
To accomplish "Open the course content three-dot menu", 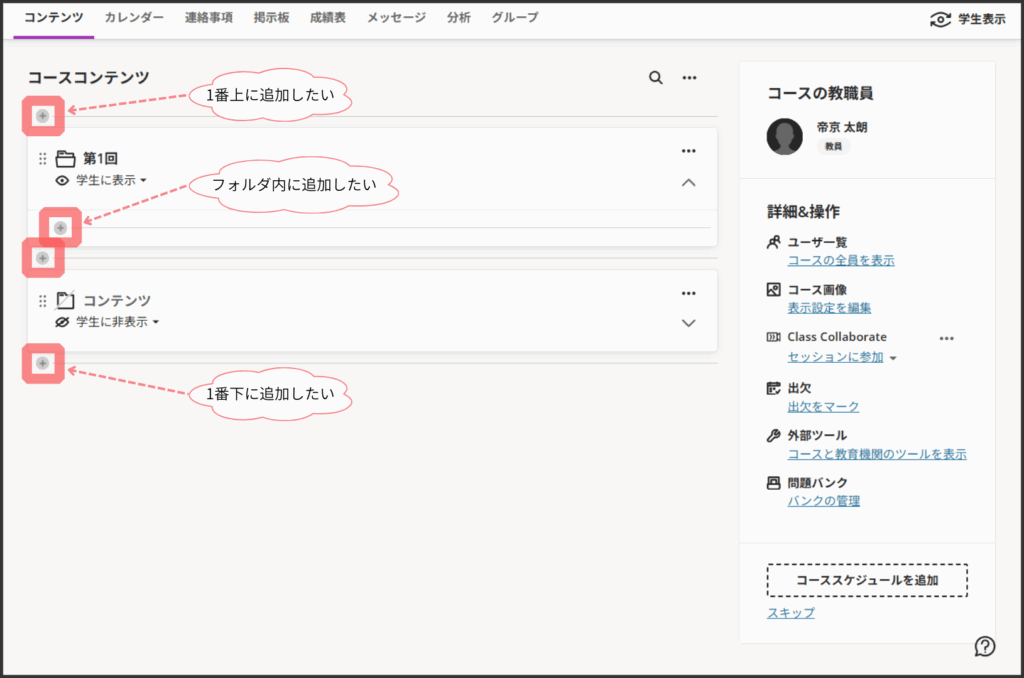I will (x=689, y=78).
